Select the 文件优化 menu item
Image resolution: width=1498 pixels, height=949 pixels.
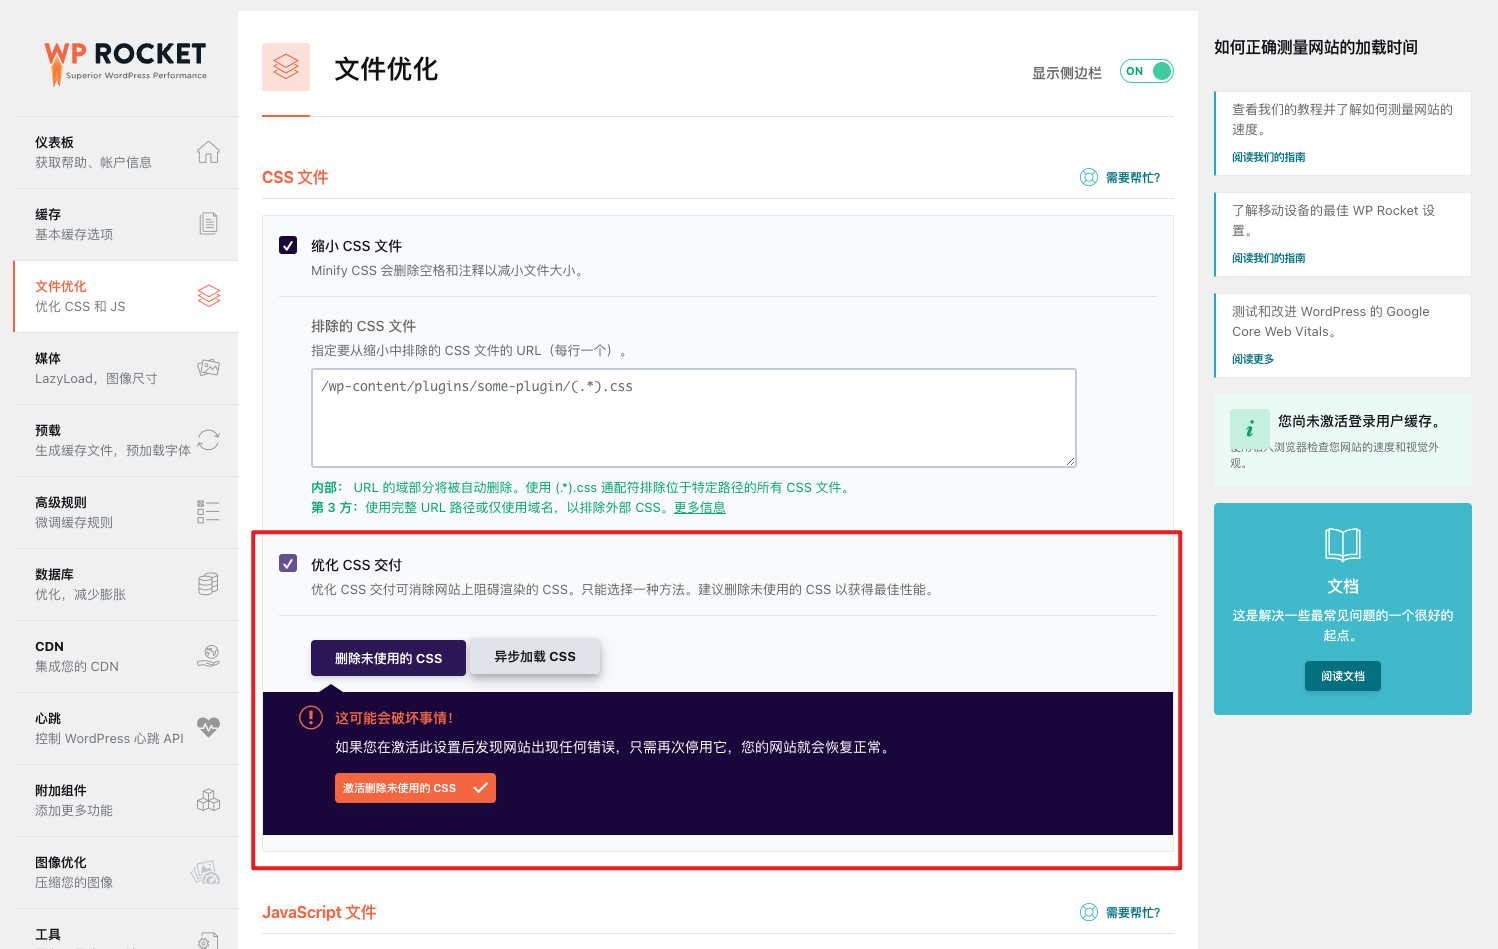126,296
